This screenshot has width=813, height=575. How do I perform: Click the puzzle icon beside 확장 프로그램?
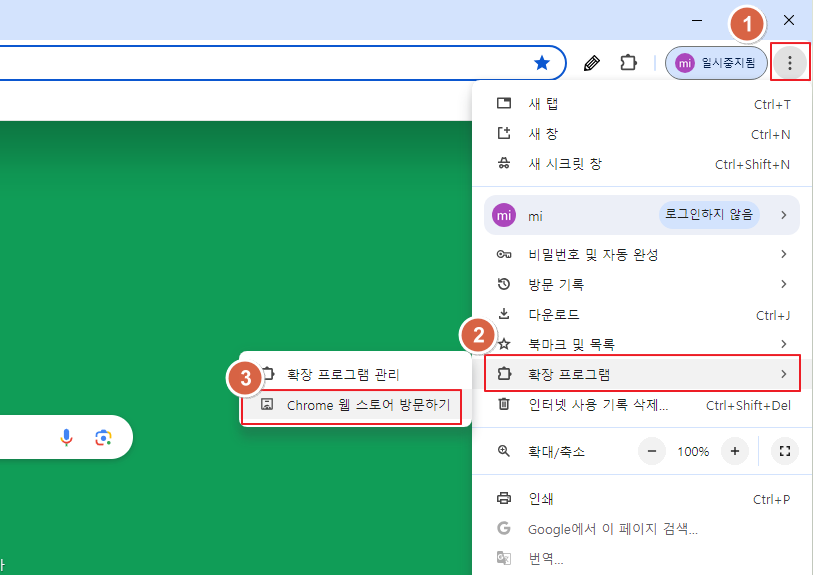504,373
